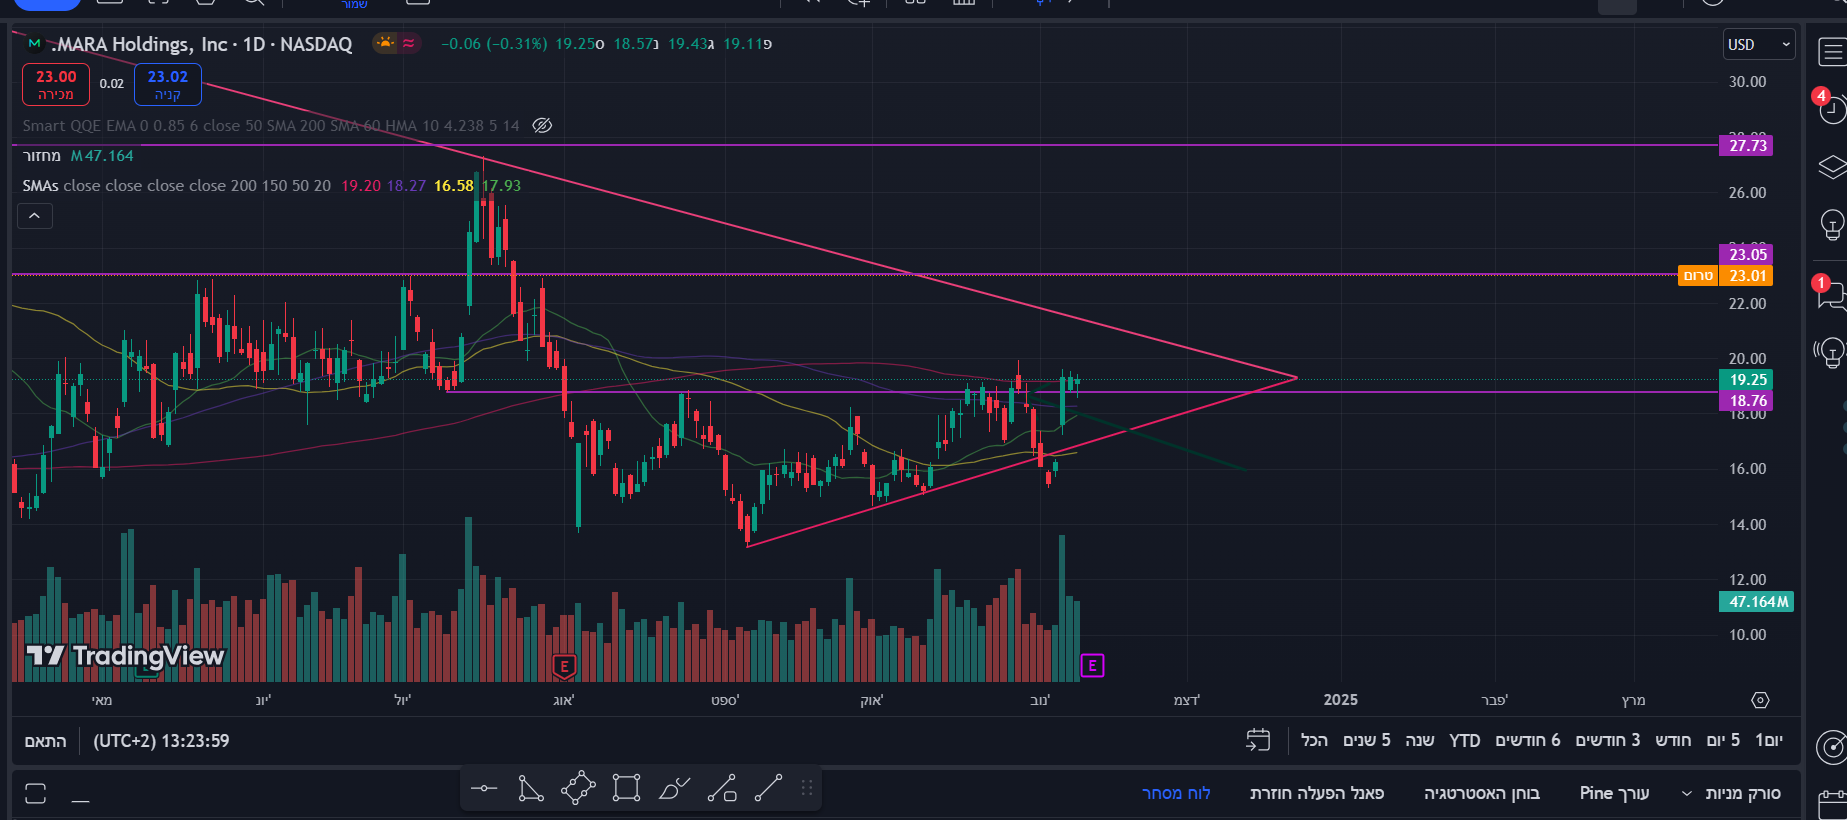Click the orange 23.01 pre-market price label
1847x820 pixels.
coord(1745,275)
